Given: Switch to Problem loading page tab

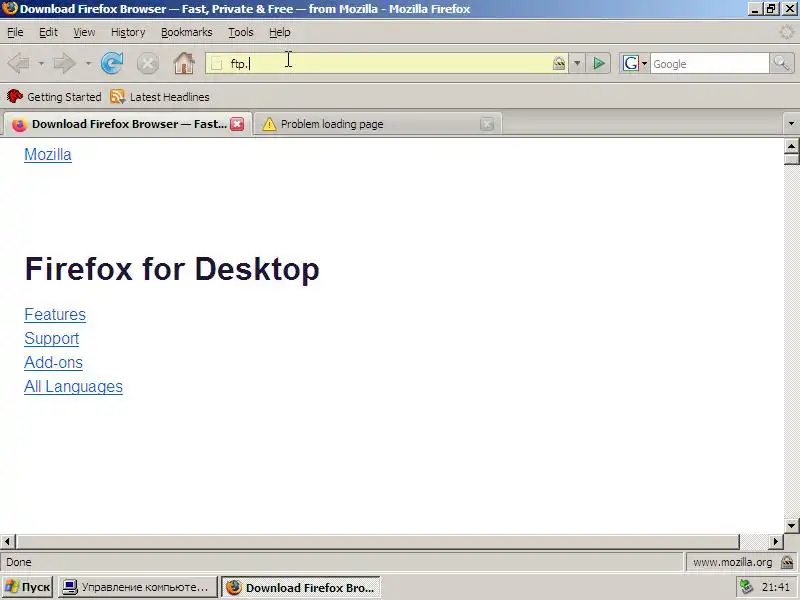Looking at the screenshot, I should coord(378,124).
